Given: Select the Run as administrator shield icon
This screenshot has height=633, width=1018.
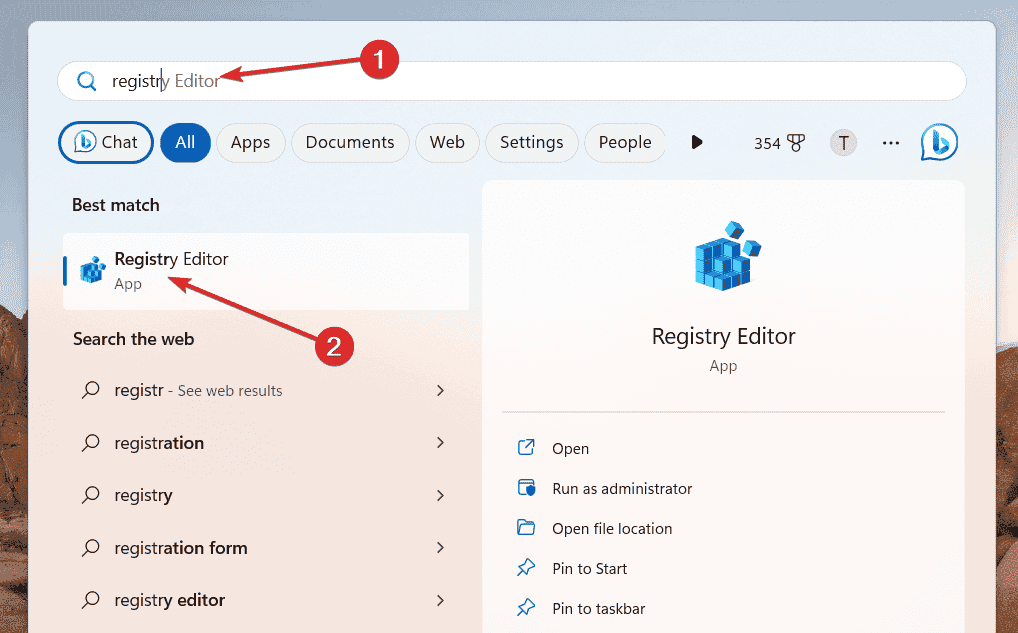Looking at the screenshot, I should click(527, 488).
